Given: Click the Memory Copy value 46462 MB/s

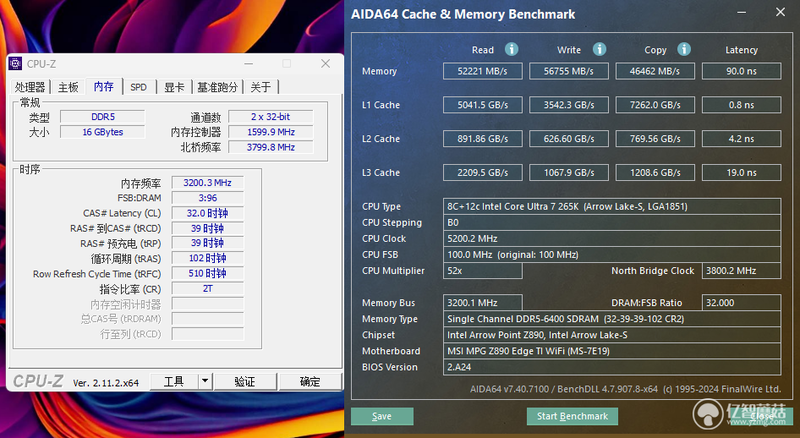Looking at the screenshot, I should click(x=655, y=71).
